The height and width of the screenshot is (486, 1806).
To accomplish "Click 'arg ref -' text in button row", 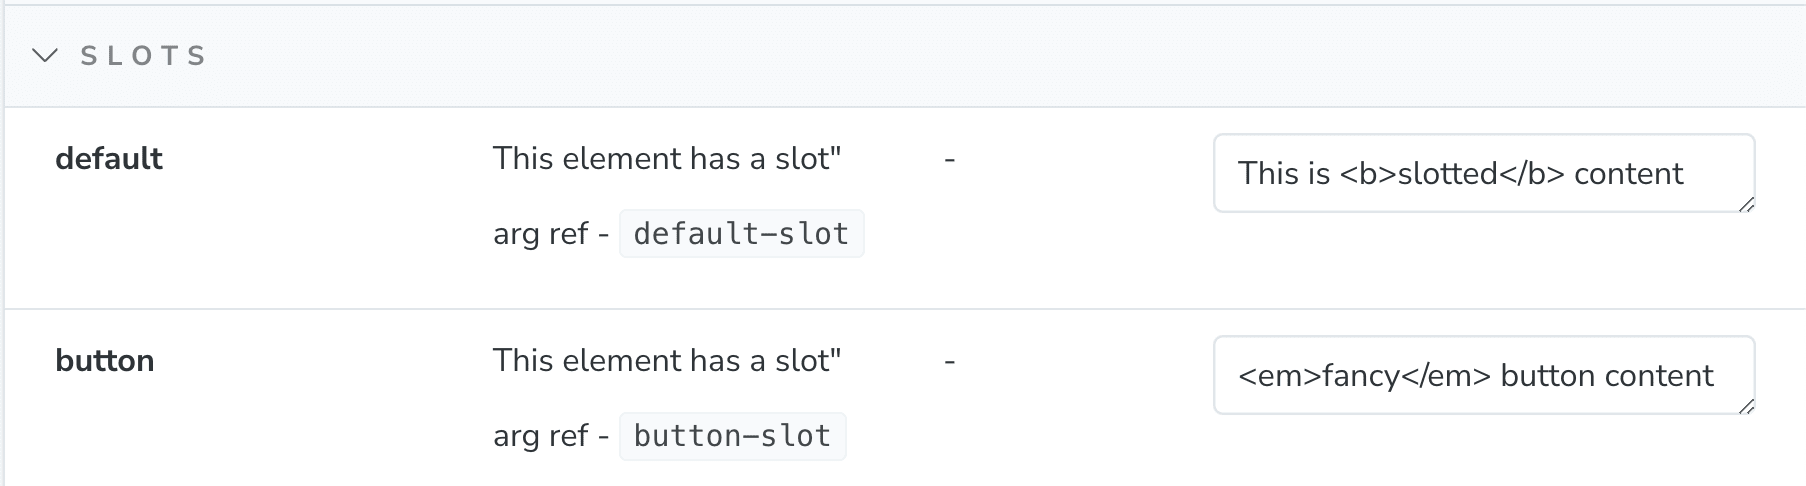I will 551,436.
